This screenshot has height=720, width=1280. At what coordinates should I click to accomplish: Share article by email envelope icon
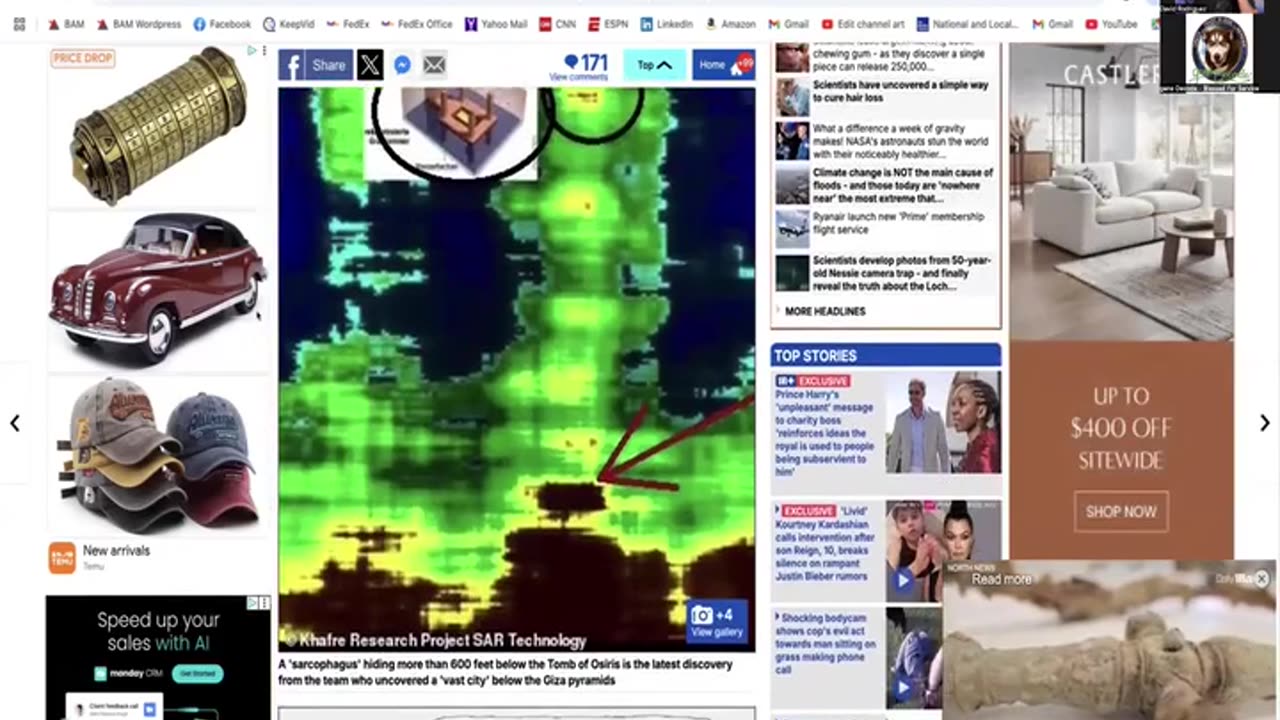click(434, 65)
